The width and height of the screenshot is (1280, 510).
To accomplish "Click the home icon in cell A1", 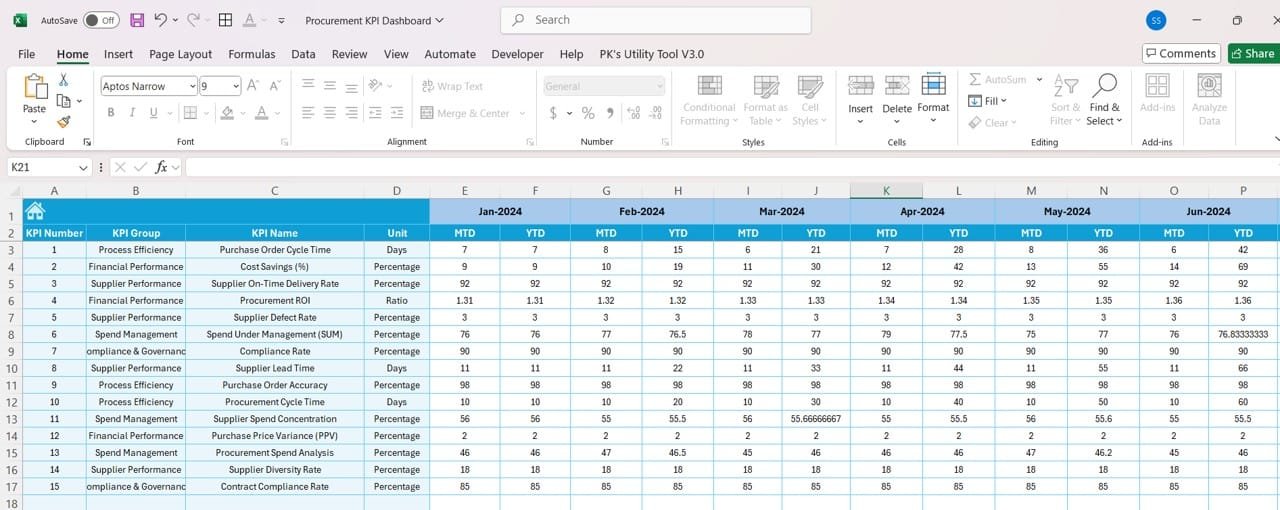I will point(35,210).
